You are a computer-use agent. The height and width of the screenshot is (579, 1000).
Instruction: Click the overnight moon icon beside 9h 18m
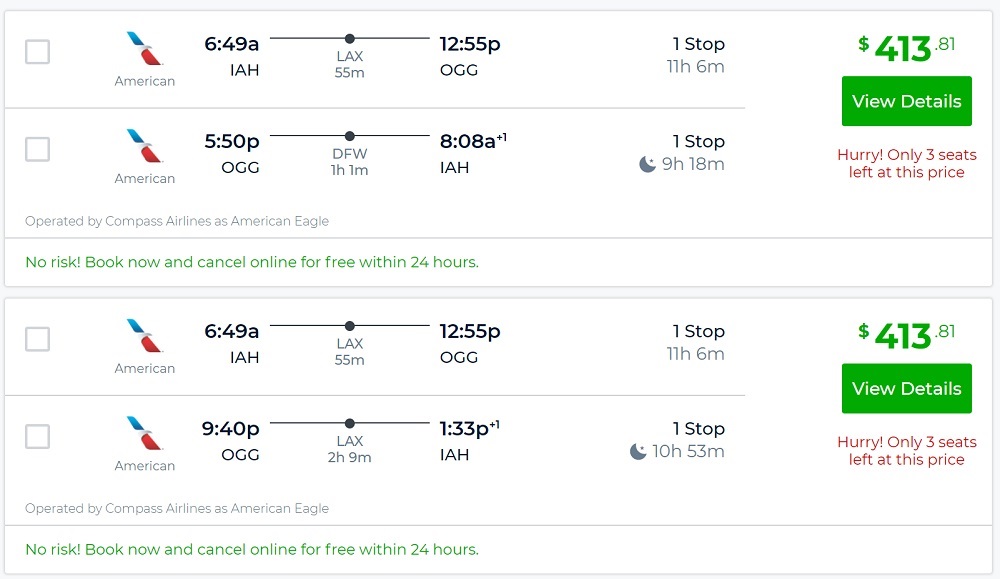click(x=648, y=164)
